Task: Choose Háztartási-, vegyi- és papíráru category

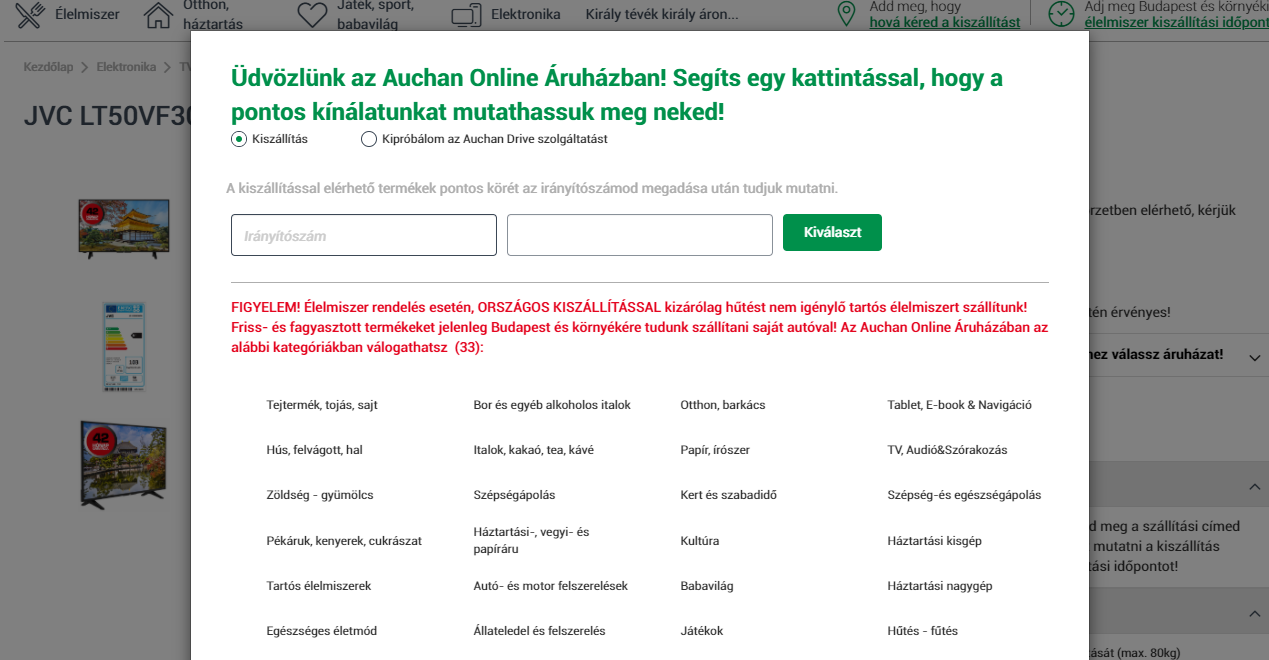Action: click(x=531, y=541)
